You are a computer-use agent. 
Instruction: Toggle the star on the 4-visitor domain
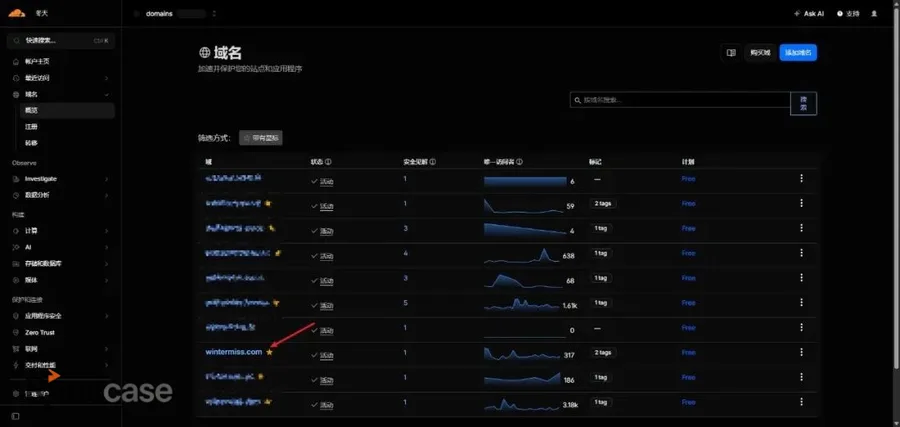pos(272,228)
